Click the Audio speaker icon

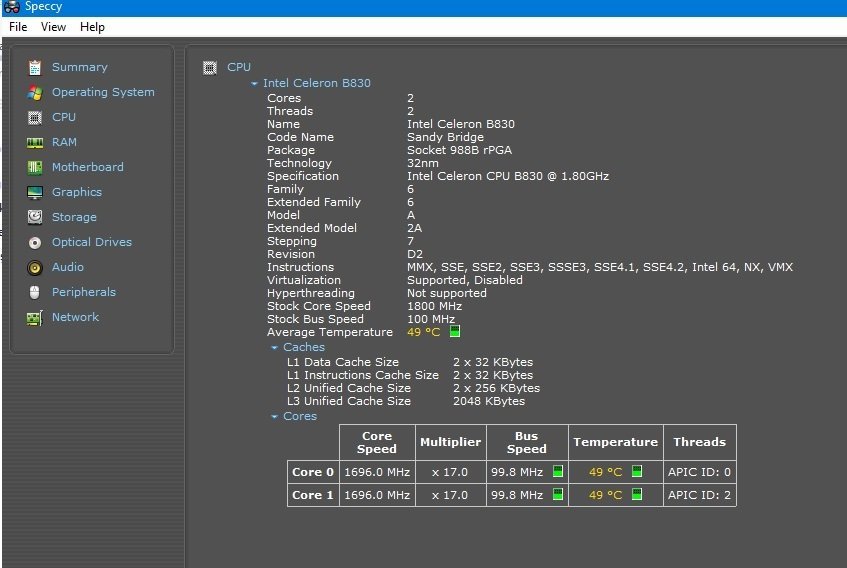pos(35,267)
